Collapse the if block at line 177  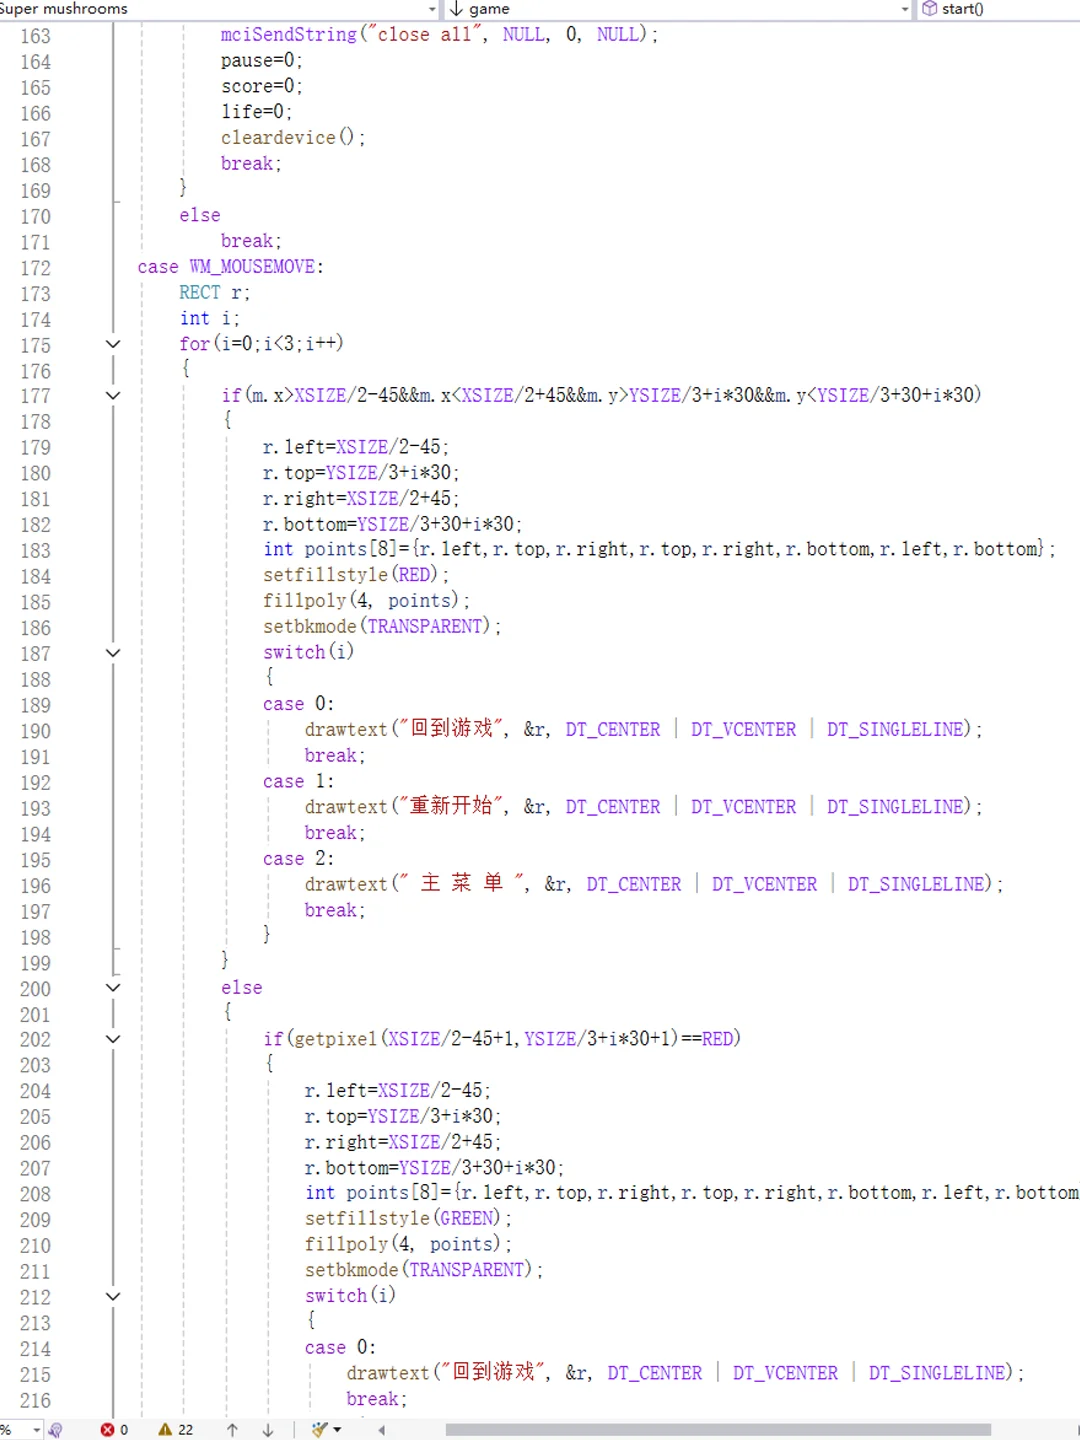113,396
